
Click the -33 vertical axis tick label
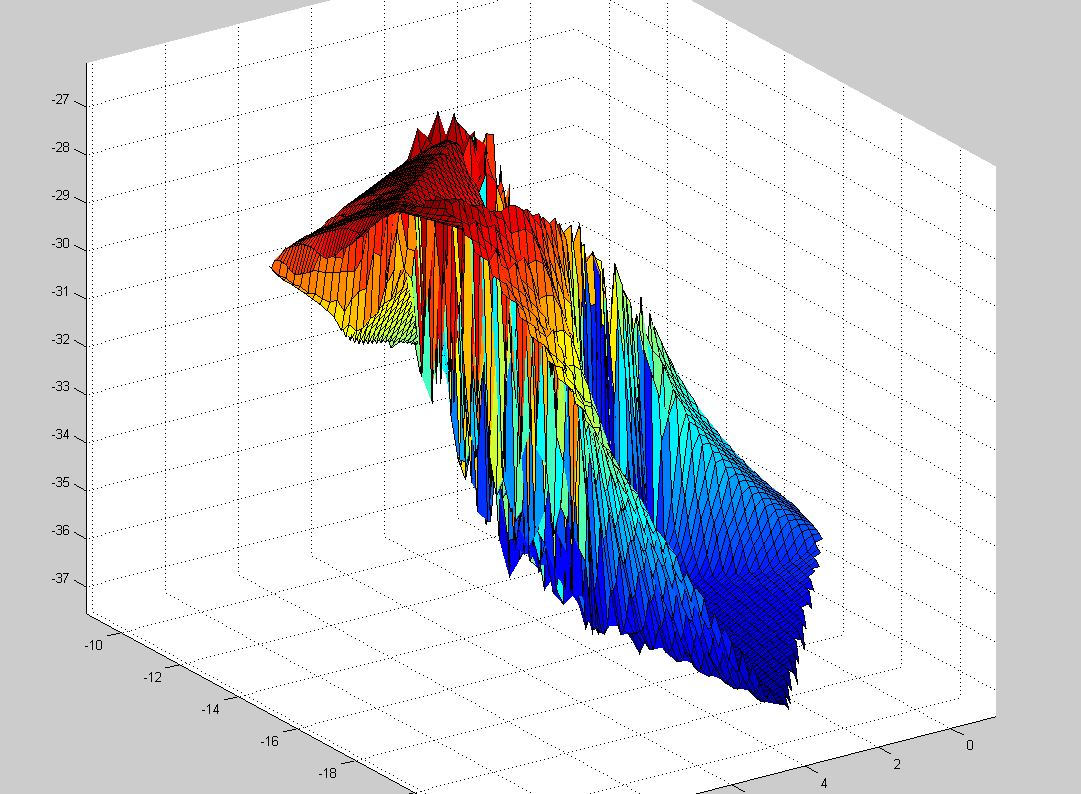click(62, 387)
